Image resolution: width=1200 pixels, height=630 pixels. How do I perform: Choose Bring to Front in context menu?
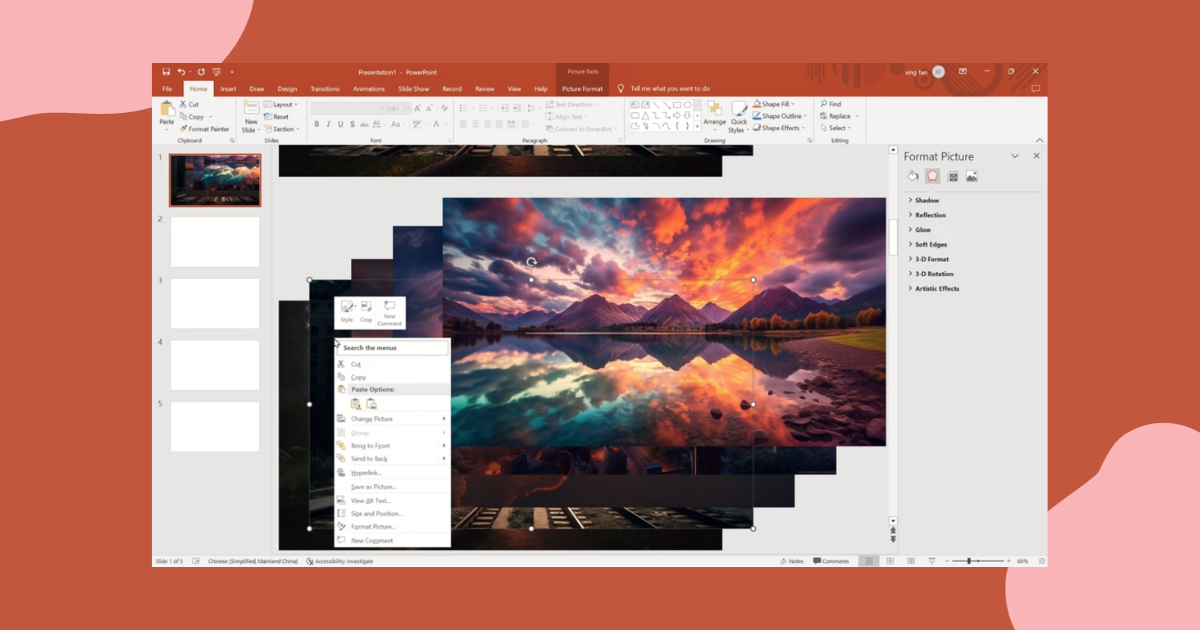click(x=392, y=446)
